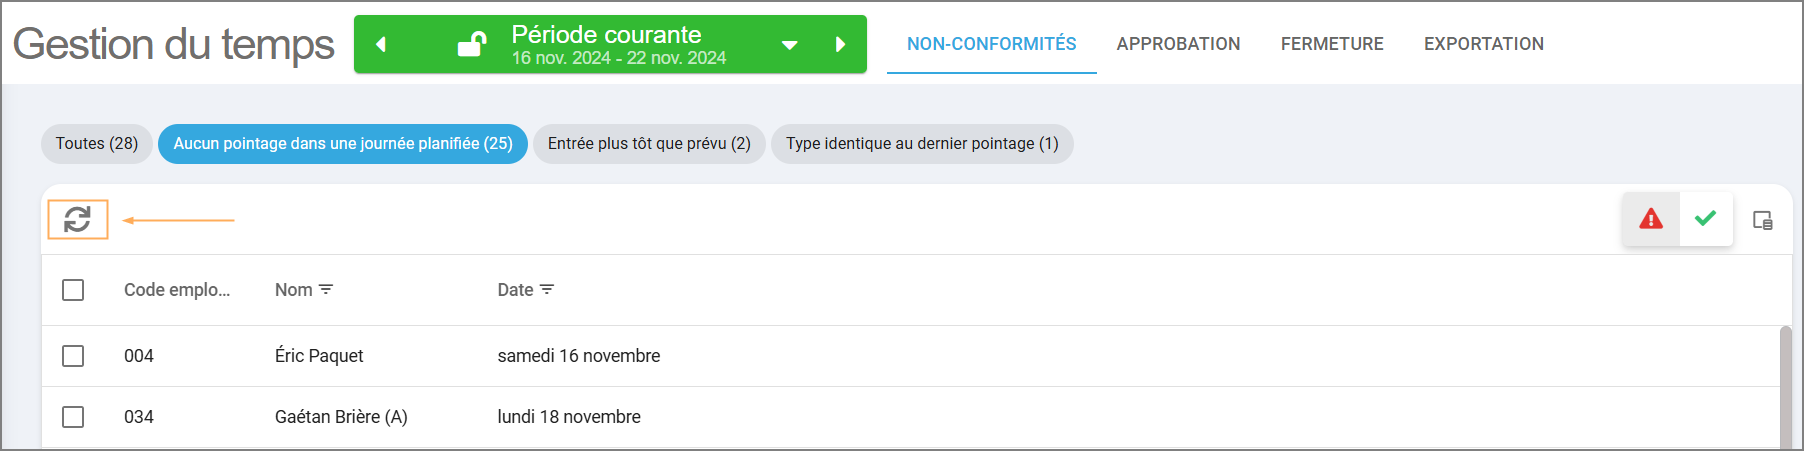
Task: Go to previous period with left arrow
Action: click(x=380, y=44)
